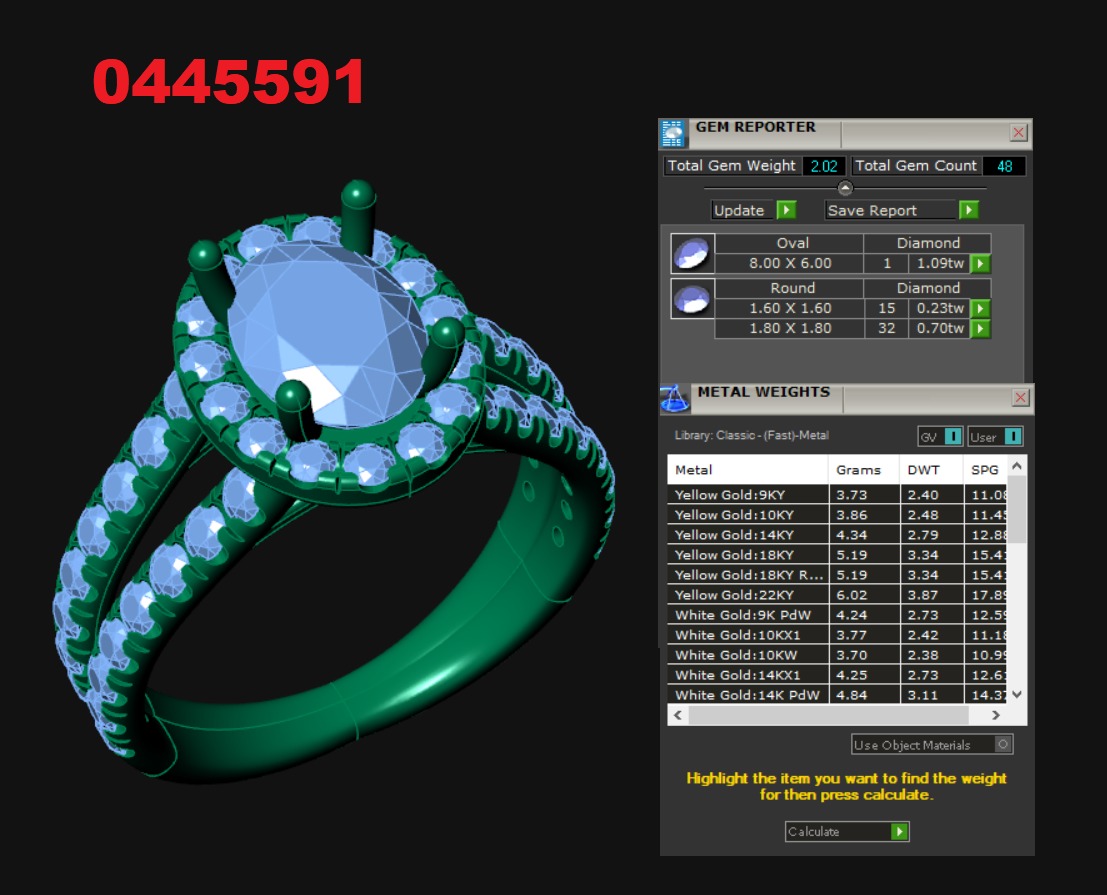The height and width of the screenshot is (895, 1107).
Task: Select the White Gold:14KX1 row
Action: 837,675
